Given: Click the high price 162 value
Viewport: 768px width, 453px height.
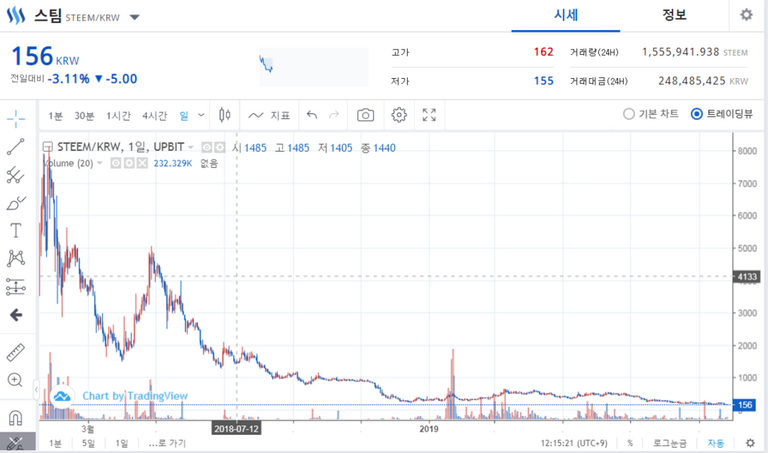Looking at the screenshot, I should pyautogui.click(x=543, y=52).
